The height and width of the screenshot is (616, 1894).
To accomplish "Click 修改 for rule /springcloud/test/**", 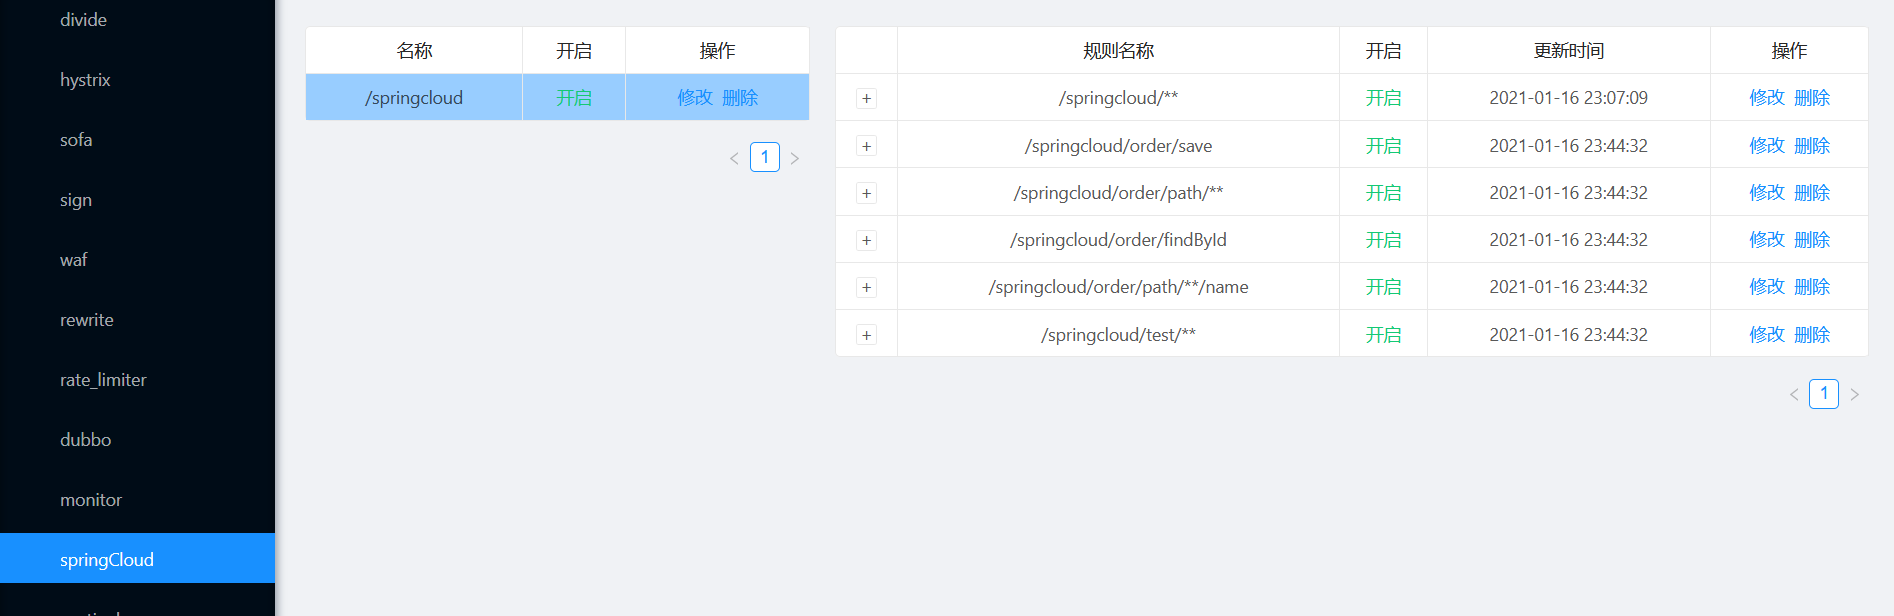I will (x=1767, y=335).
